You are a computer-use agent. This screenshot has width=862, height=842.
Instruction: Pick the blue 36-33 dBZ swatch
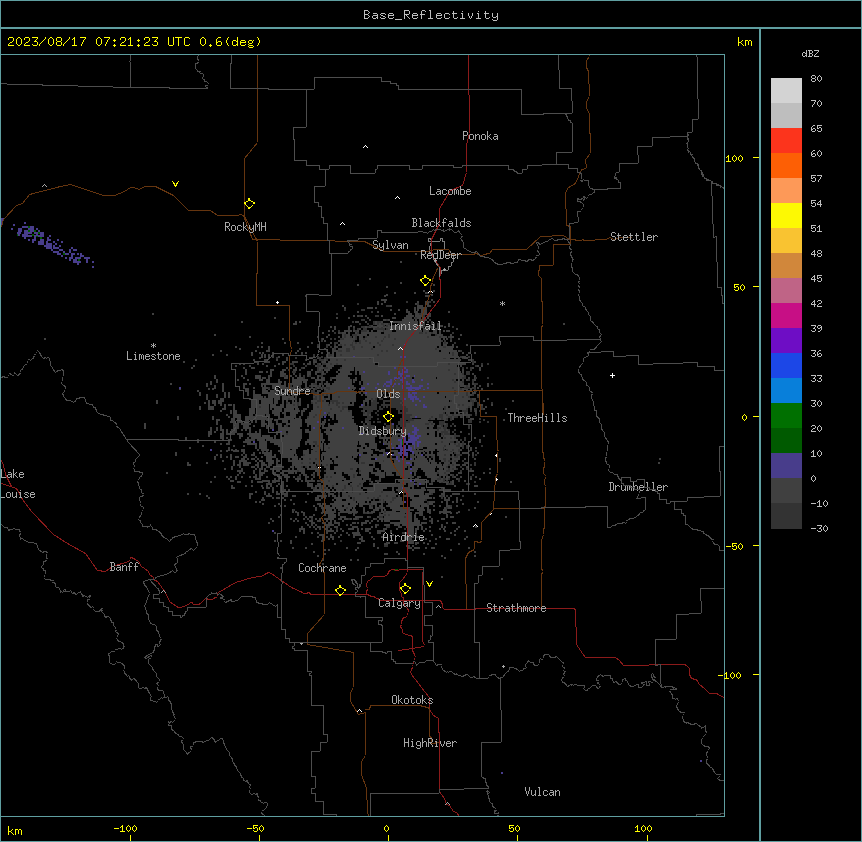tap(786, 365)
